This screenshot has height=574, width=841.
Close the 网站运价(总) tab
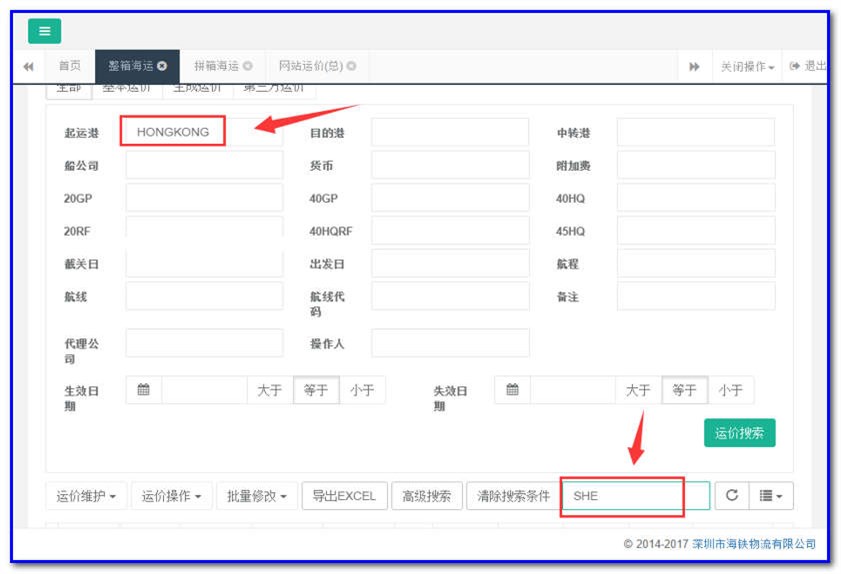(351, 66)
